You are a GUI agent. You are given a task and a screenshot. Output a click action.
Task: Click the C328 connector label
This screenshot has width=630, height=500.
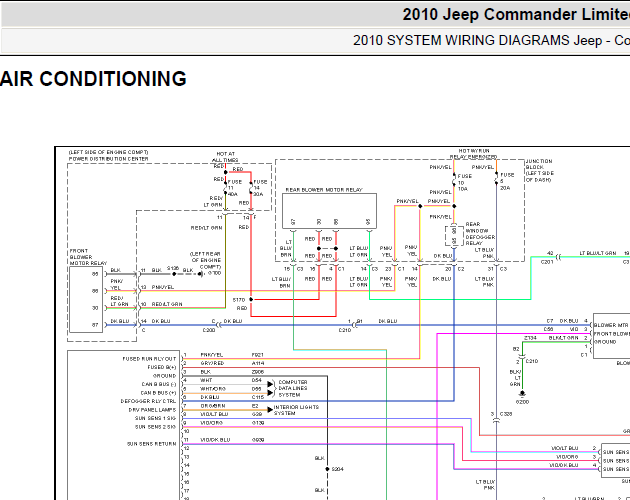[506, 414]
